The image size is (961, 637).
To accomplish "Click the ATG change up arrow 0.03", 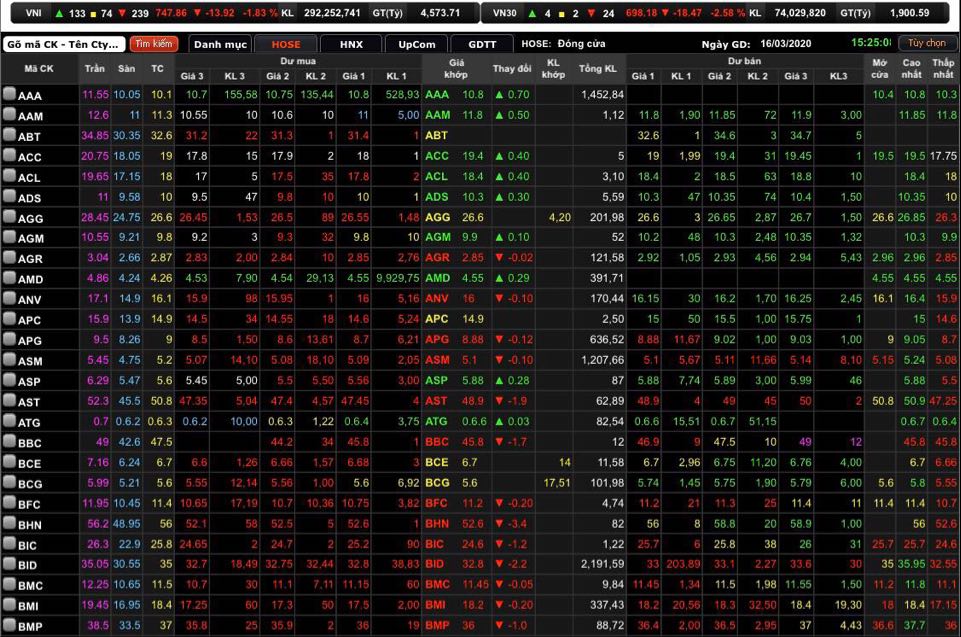I will (x=512, y=421).
